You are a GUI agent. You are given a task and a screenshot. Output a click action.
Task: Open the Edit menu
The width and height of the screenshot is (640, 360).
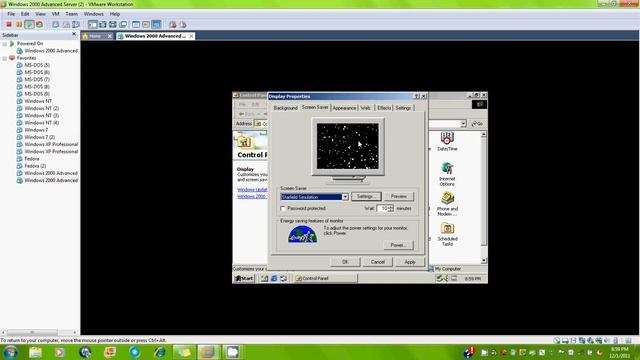[25, 14]
